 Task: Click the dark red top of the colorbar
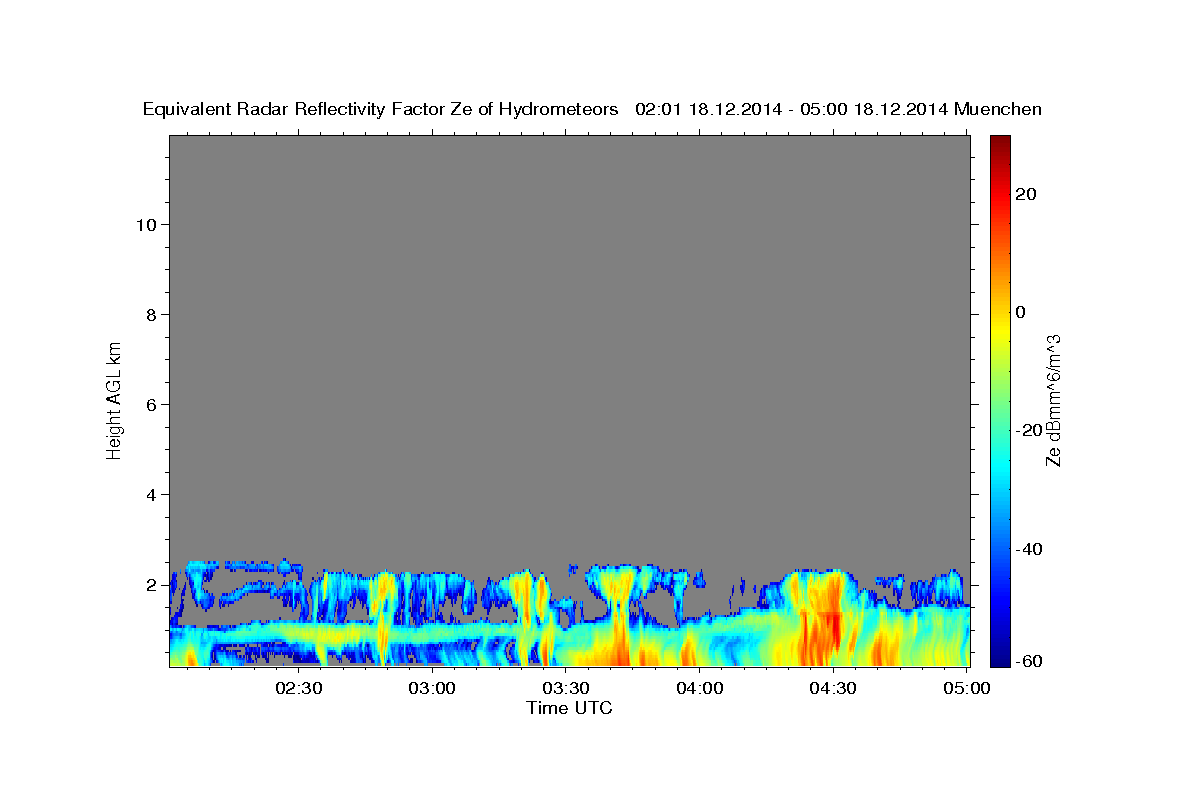click(999, 142)
